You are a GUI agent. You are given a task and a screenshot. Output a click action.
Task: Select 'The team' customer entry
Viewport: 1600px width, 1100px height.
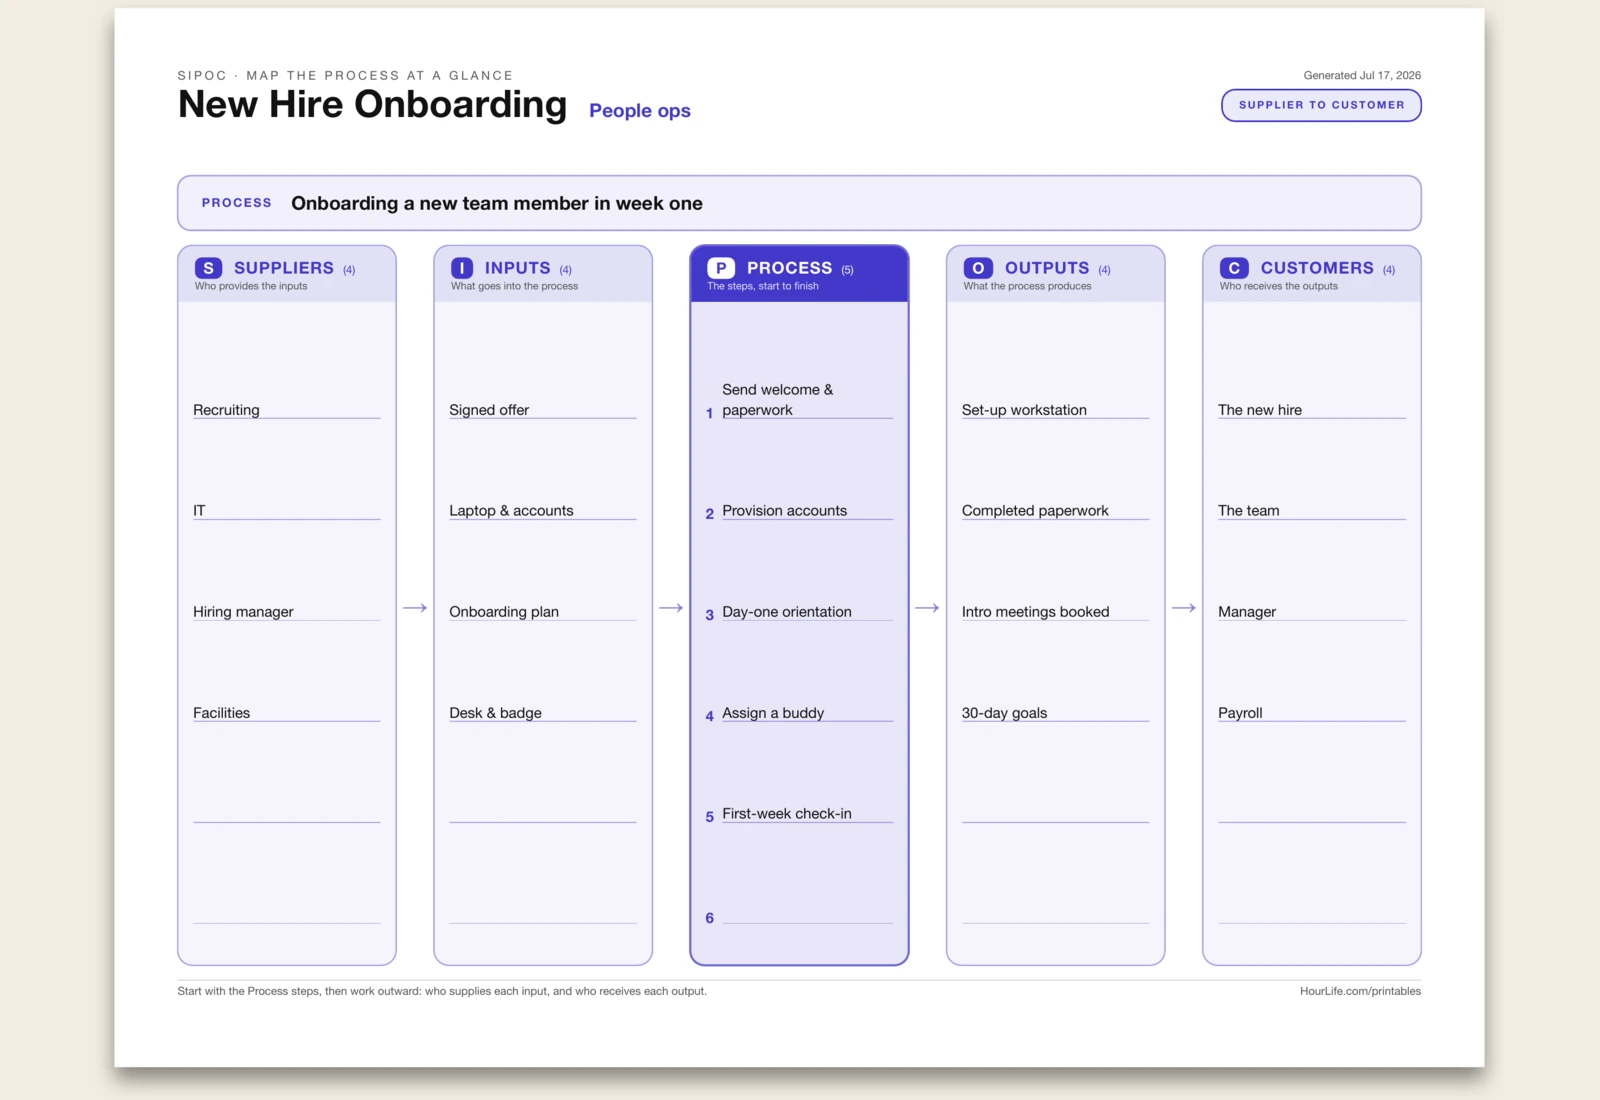[1248, 511]
